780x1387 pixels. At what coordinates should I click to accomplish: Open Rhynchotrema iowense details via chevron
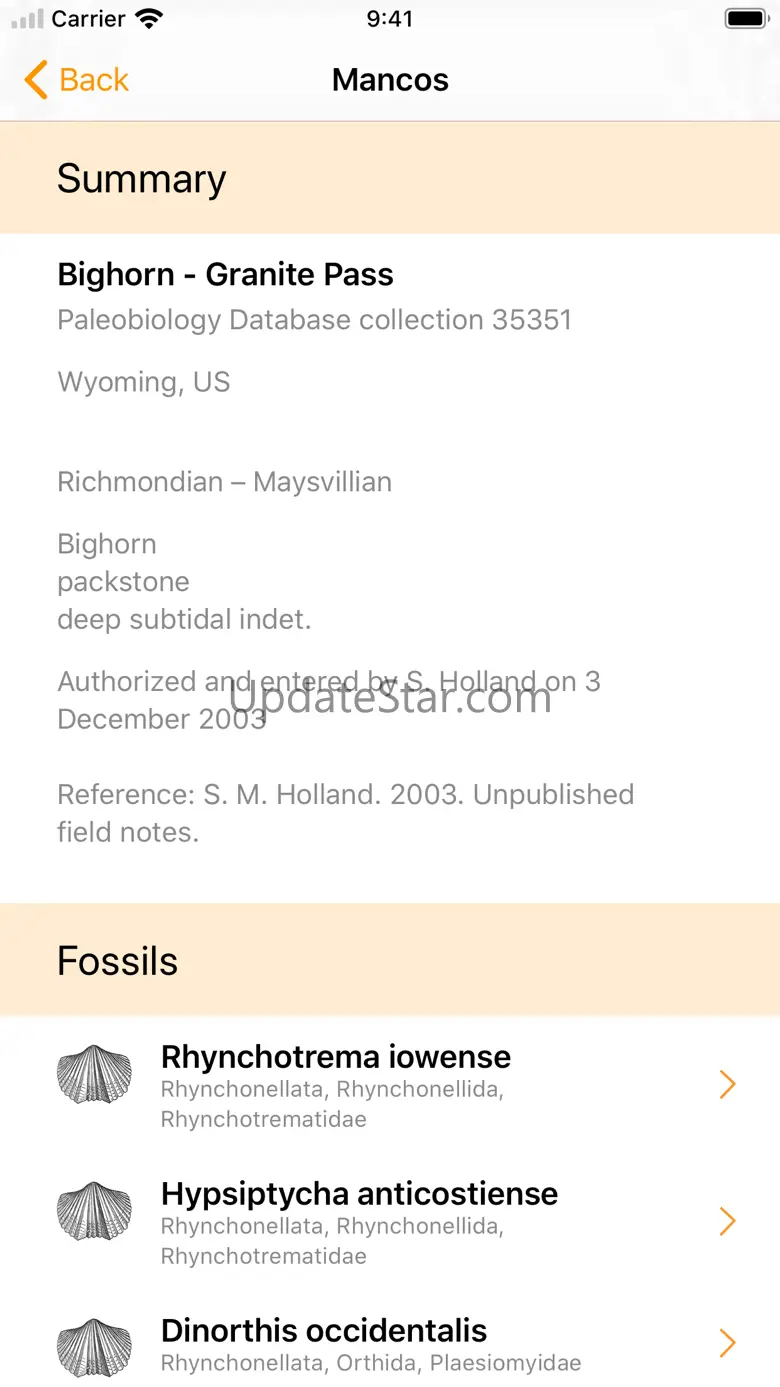point(727,1084)
